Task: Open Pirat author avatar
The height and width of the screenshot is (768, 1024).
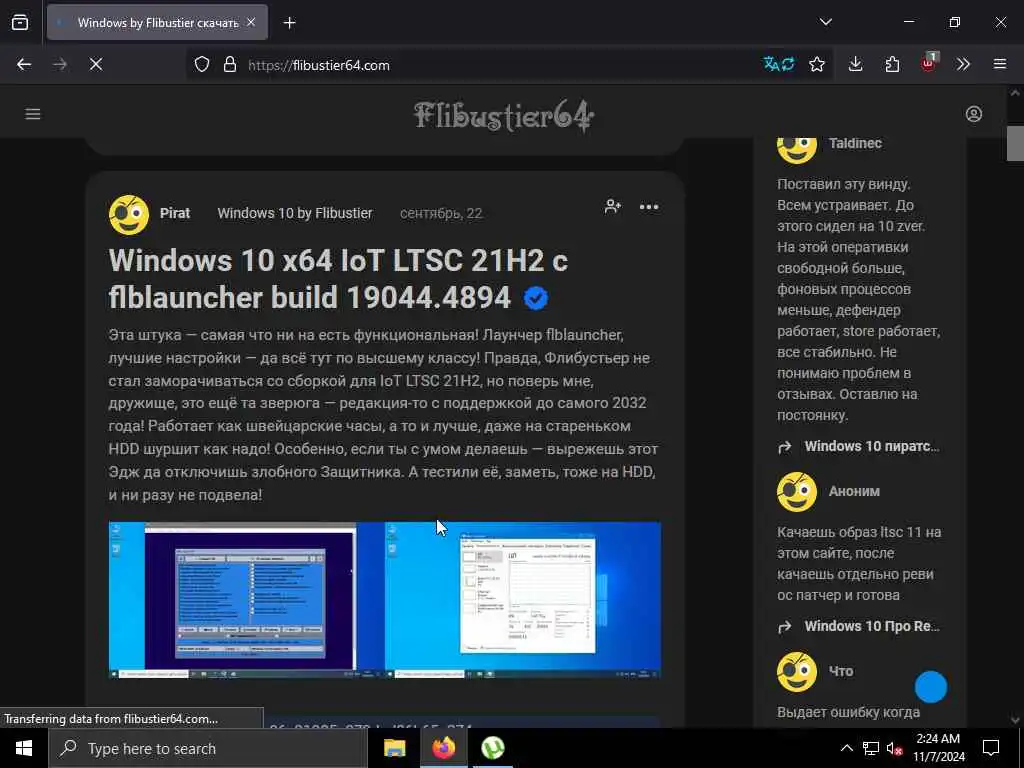Action: click(129, 214)
